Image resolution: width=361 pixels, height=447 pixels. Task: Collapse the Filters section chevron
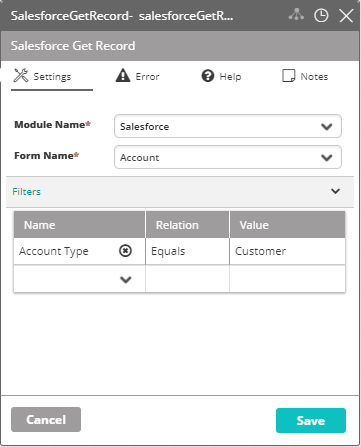[335, 191]
